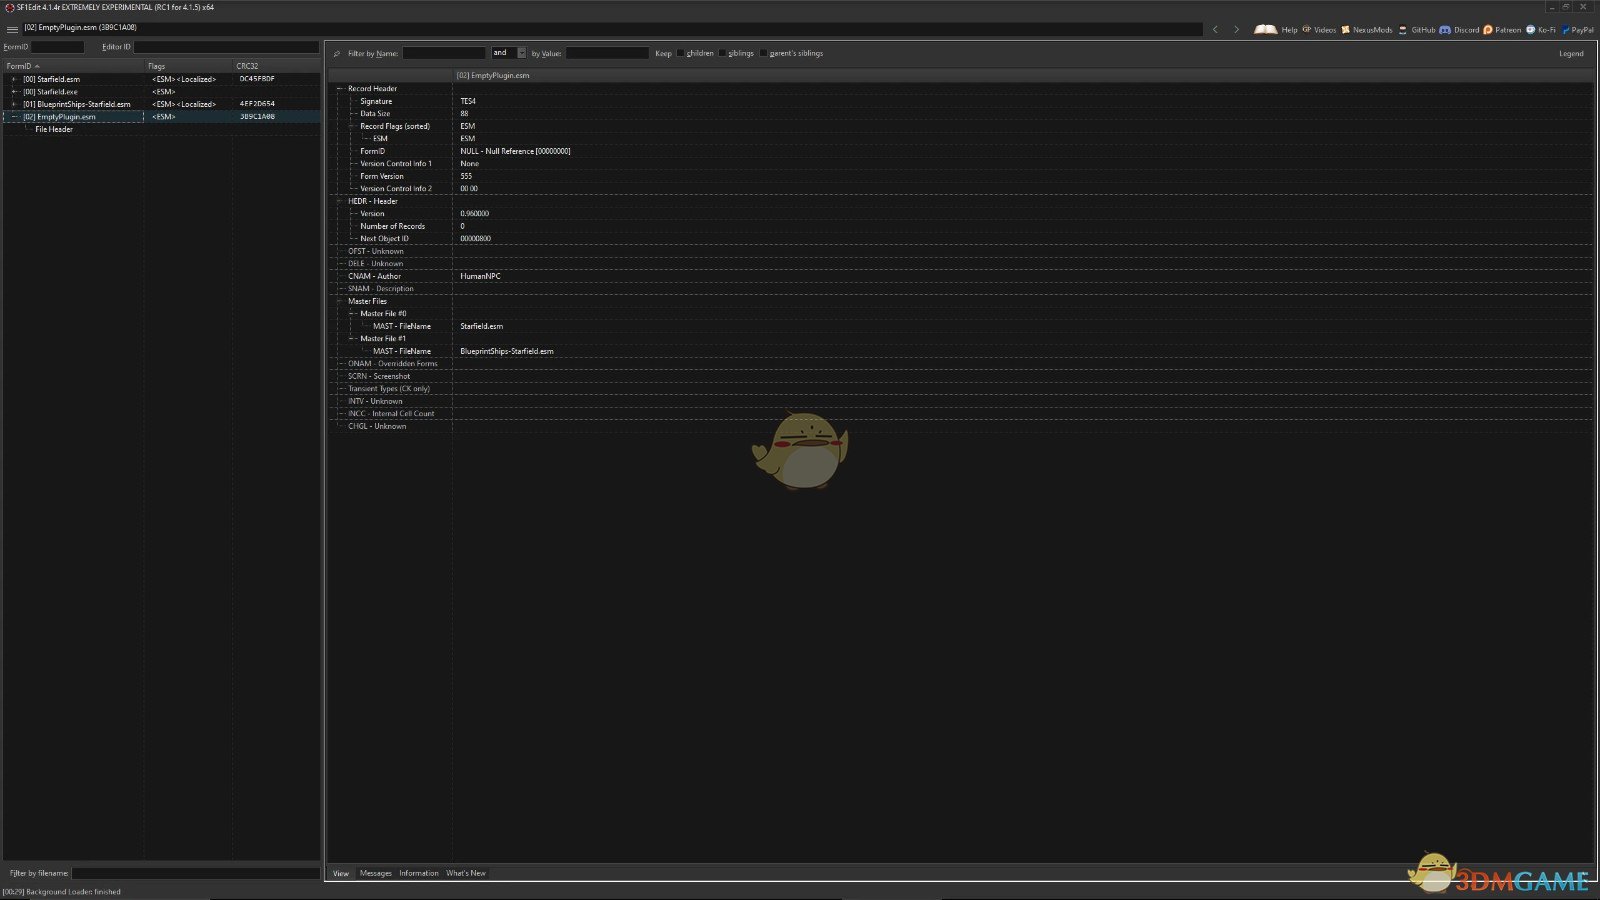Sort by the CRC32 column header
Viewport: 1600px width, 900px height.
click(x=248, y=66)
